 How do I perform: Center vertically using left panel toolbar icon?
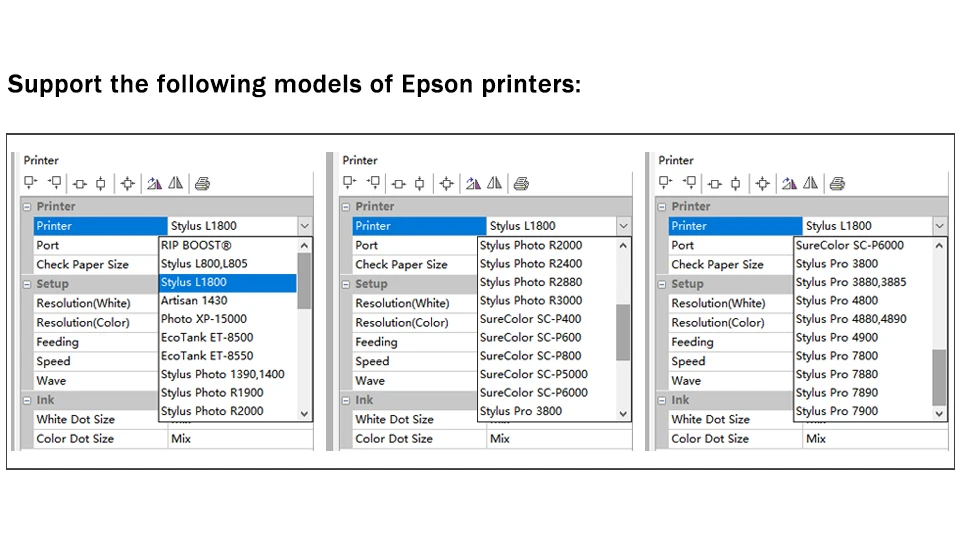(x=101, y=183)
